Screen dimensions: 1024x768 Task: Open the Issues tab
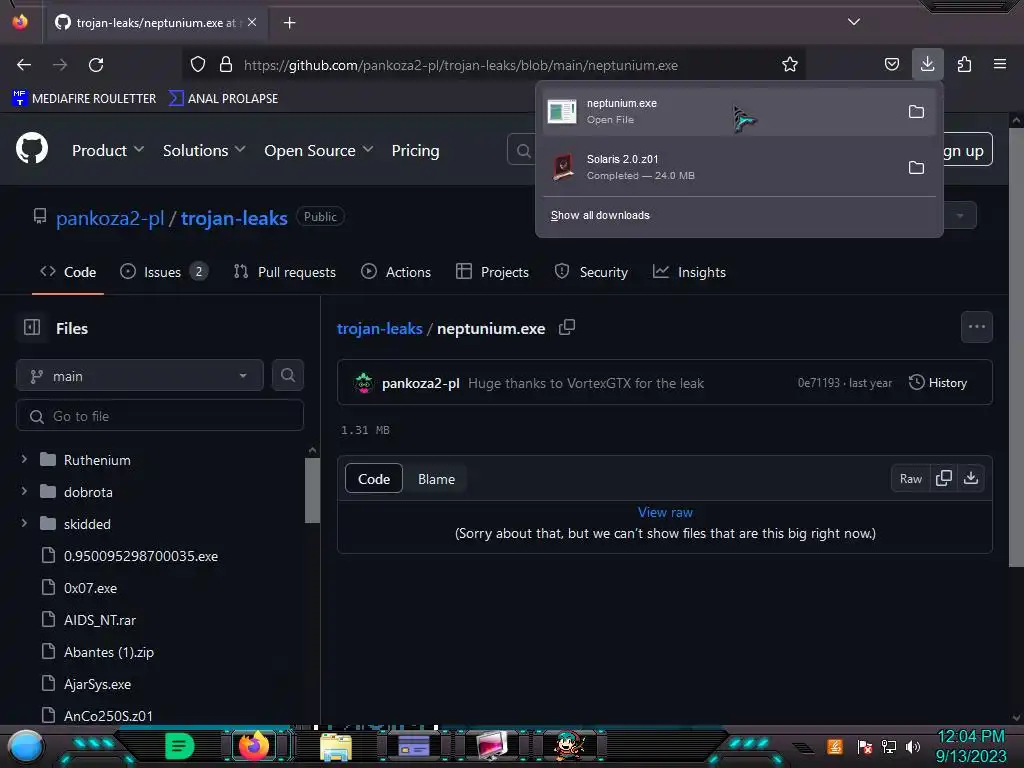[163, 272]
